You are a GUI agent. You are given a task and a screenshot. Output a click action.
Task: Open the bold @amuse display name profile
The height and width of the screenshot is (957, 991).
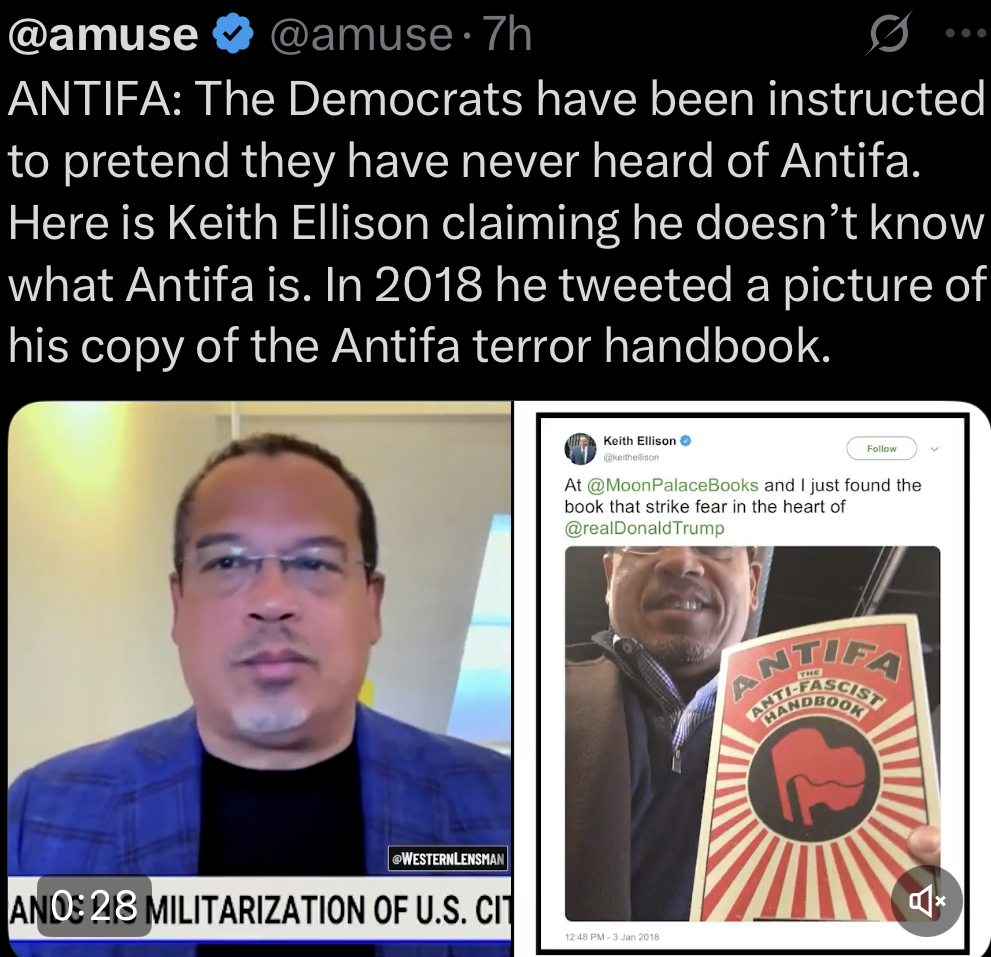pyautogui.click(x=103, y=34)
